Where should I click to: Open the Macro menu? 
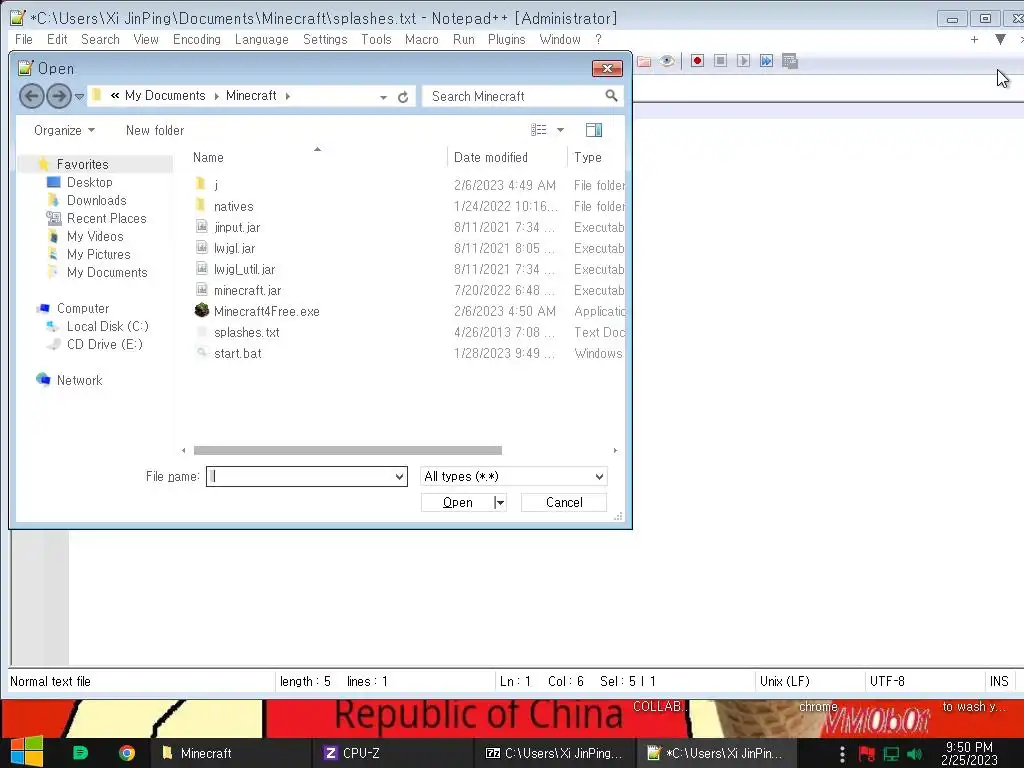pyautogui.click(x=421, y=39)
